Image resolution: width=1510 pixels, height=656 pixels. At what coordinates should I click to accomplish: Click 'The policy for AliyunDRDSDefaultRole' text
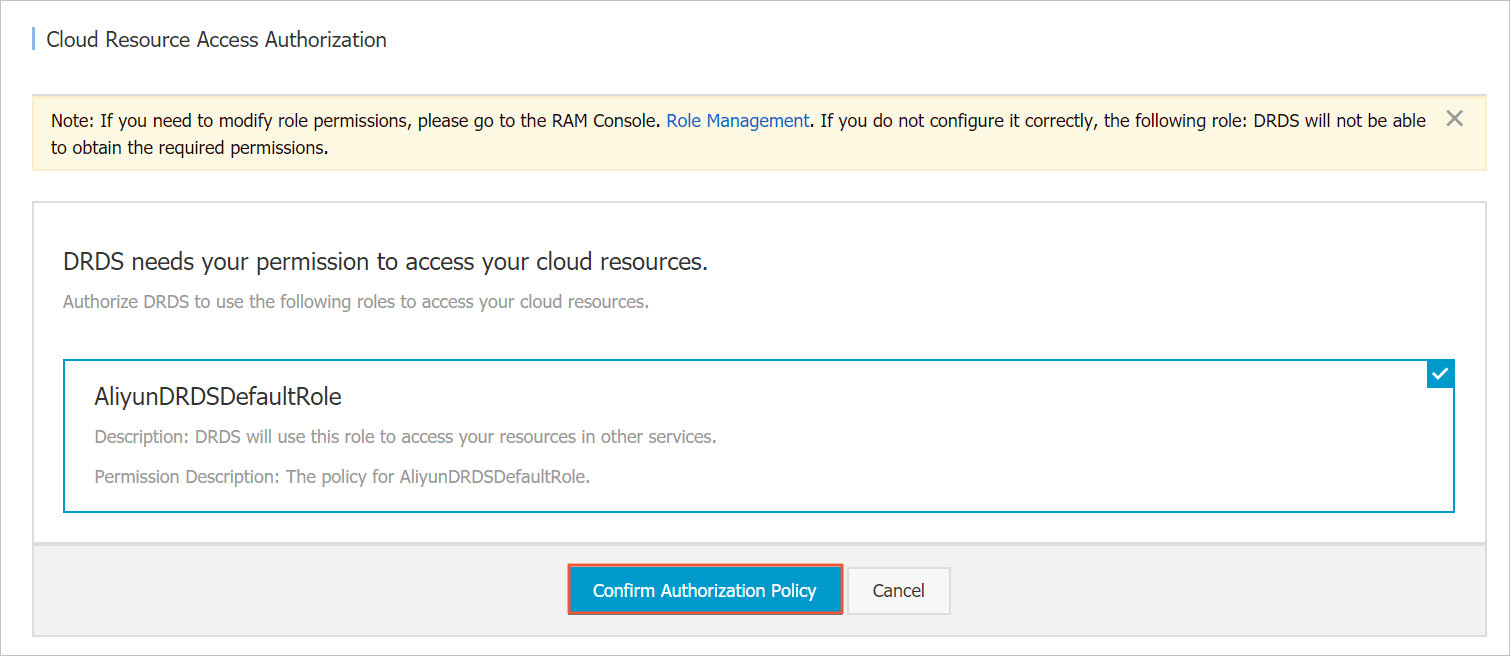tap(438, 477)
